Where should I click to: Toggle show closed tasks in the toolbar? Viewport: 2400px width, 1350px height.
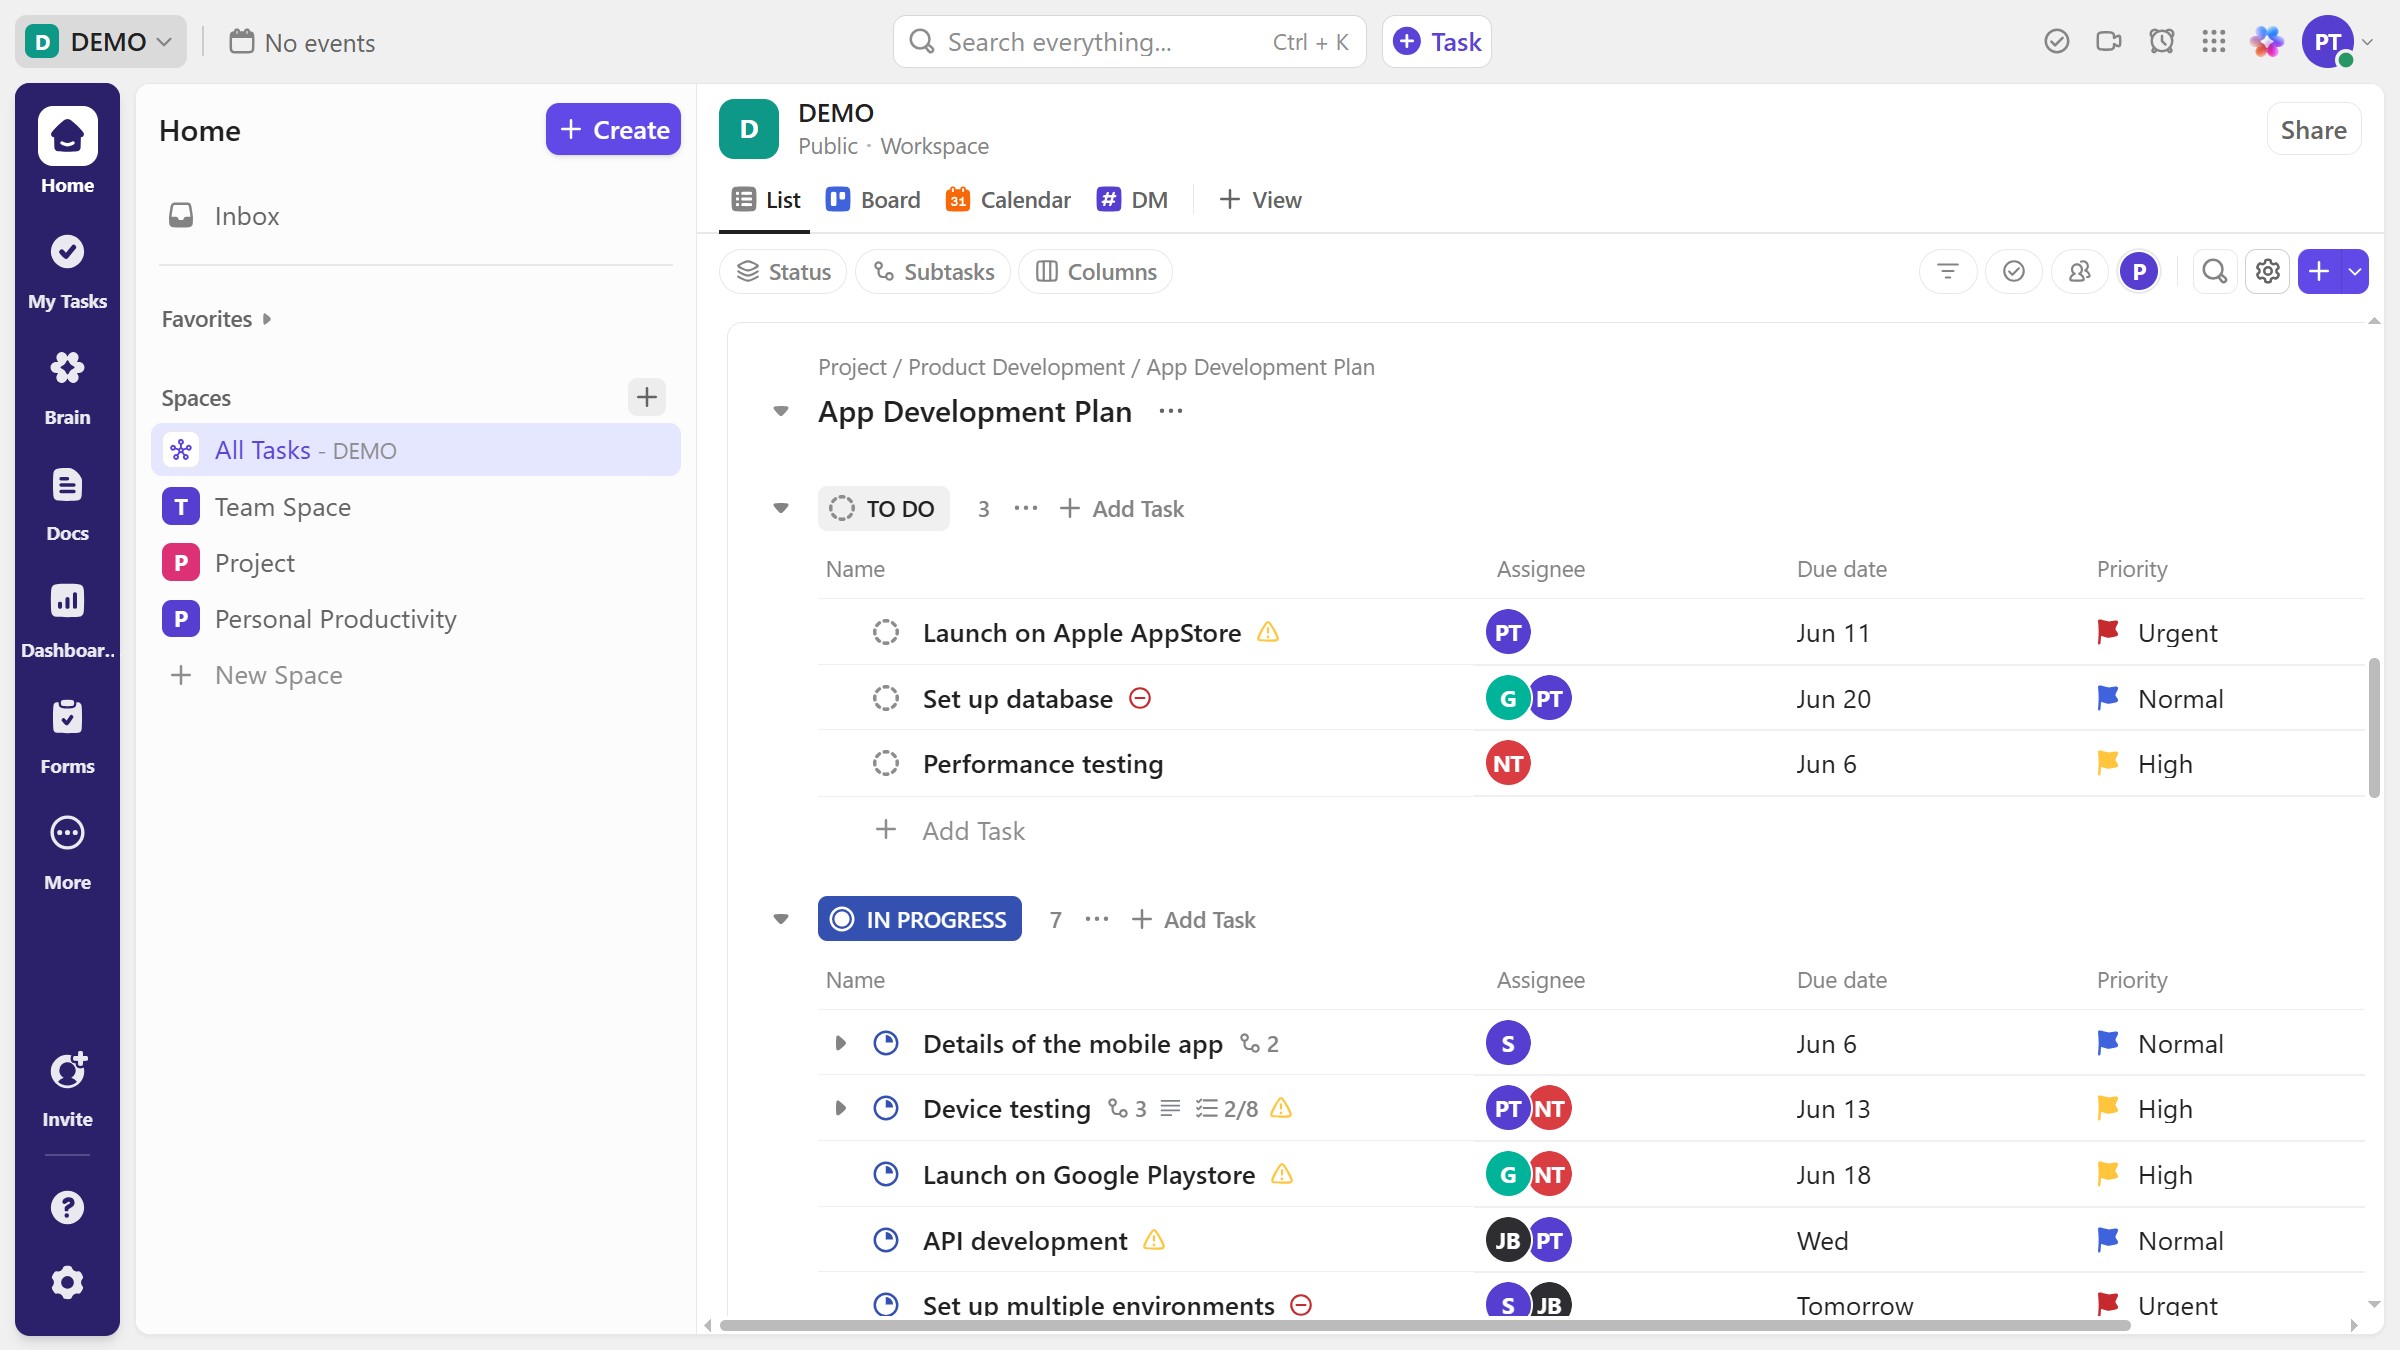[x=2014, y=271]
